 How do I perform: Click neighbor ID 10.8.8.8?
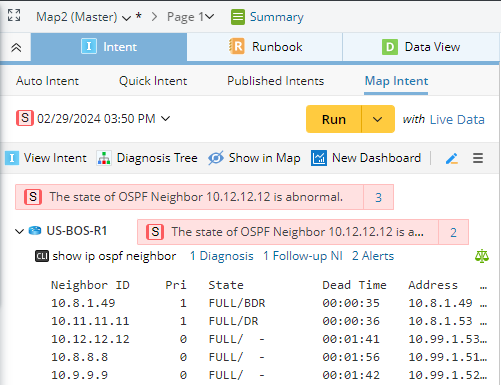point(79,357)
